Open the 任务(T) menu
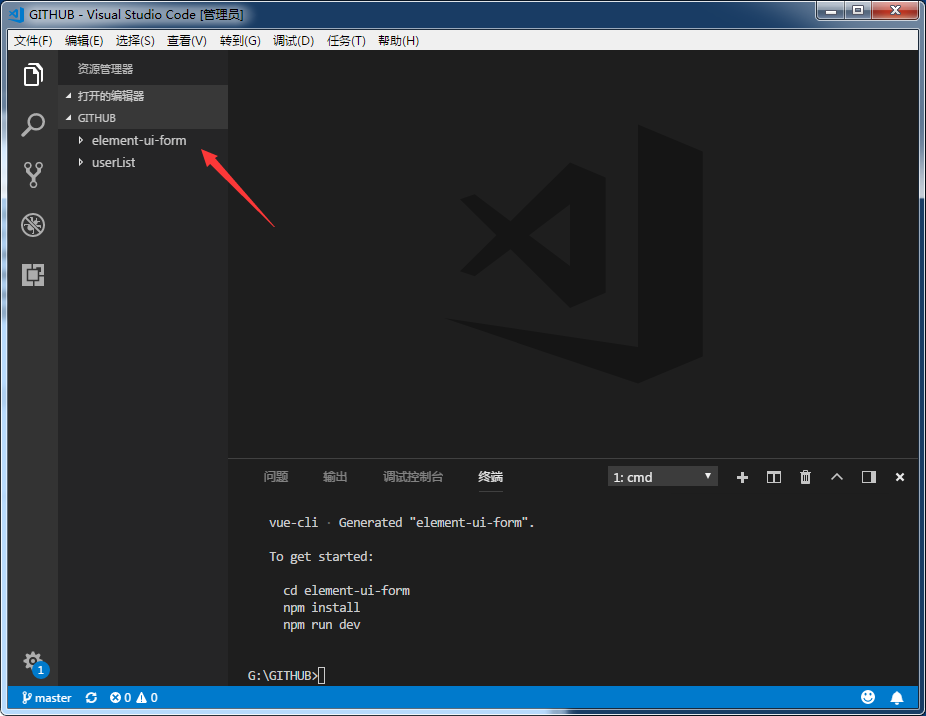Screen dimensions: 926x716 [x=346, y=41]
